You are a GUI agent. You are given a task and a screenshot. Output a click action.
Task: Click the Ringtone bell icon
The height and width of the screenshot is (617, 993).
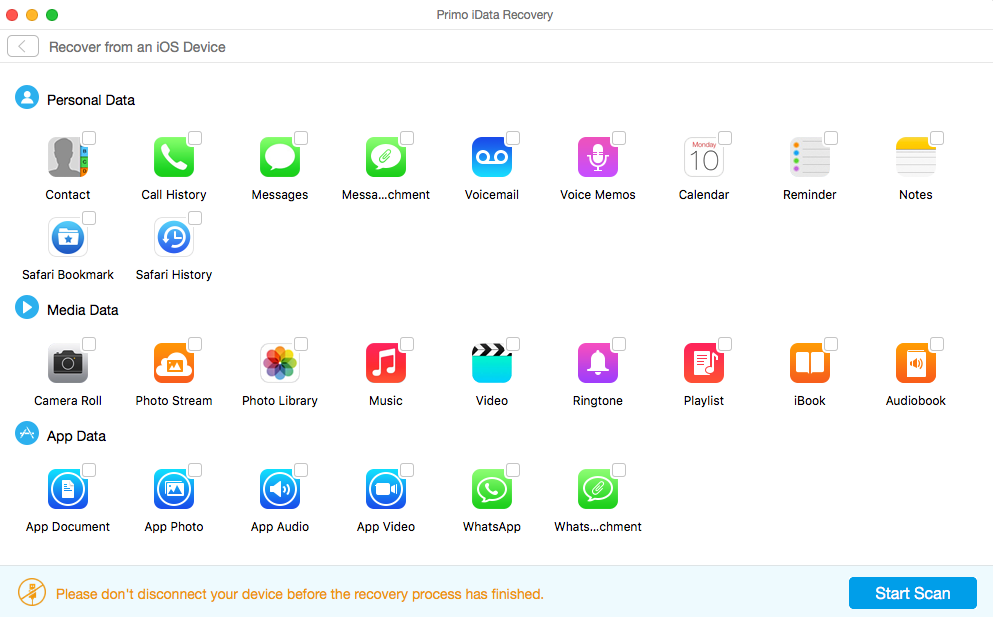click(x=597, y=363)
